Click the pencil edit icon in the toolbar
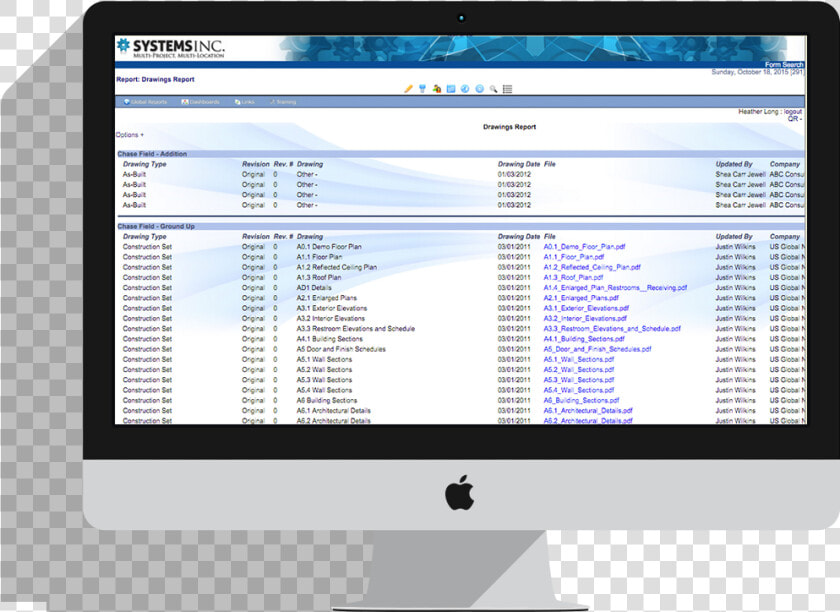The width and height of the screenshot is (840, 612). 408,89
